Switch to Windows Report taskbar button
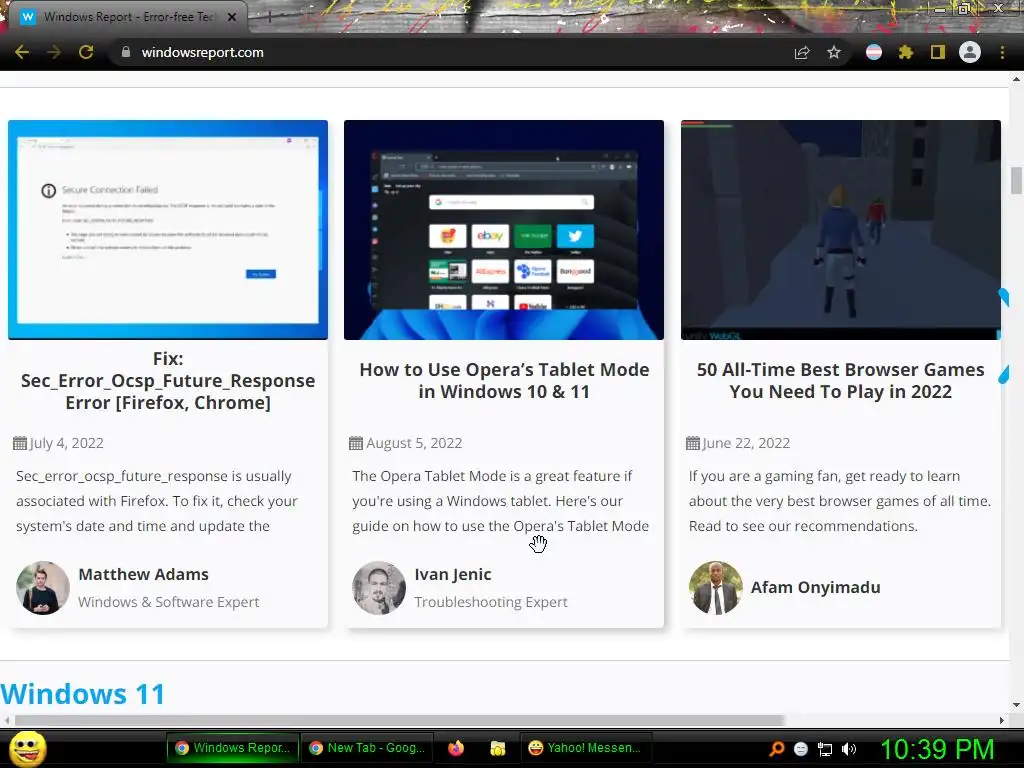 click(x=232, y=748)
